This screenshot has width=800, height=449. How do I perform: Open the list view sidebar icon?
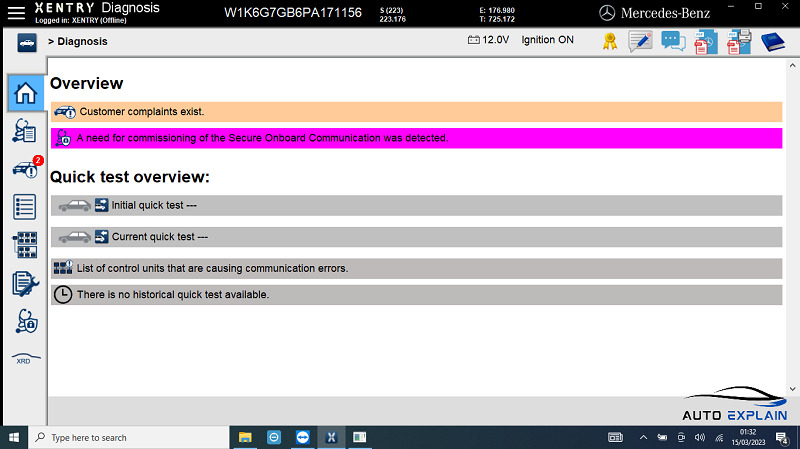[25, 207]
